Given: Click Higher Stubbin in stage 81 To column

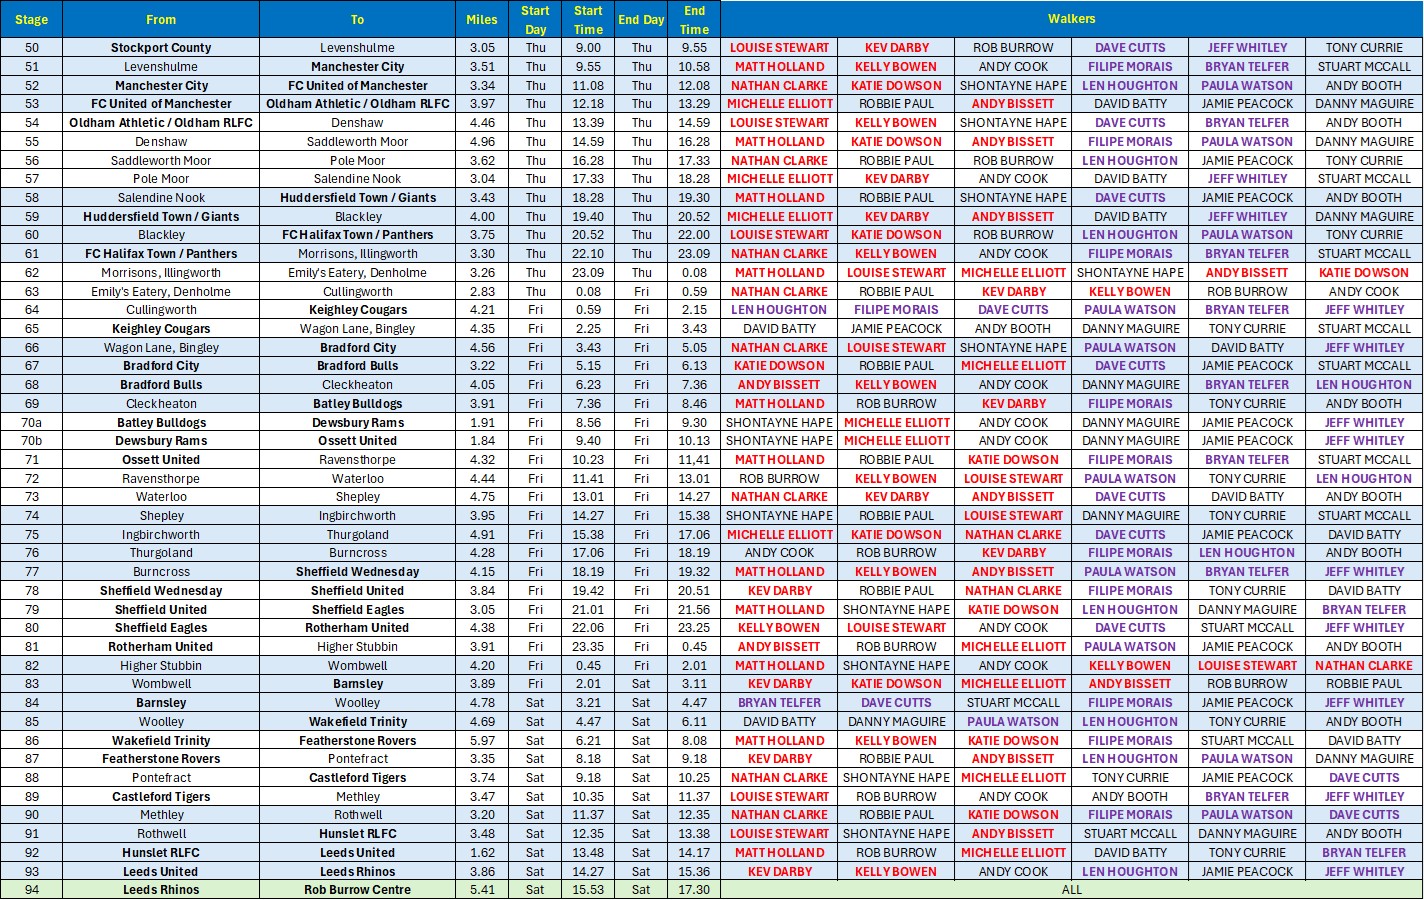Looking at the screenshot, I should [x=358, y=647].
